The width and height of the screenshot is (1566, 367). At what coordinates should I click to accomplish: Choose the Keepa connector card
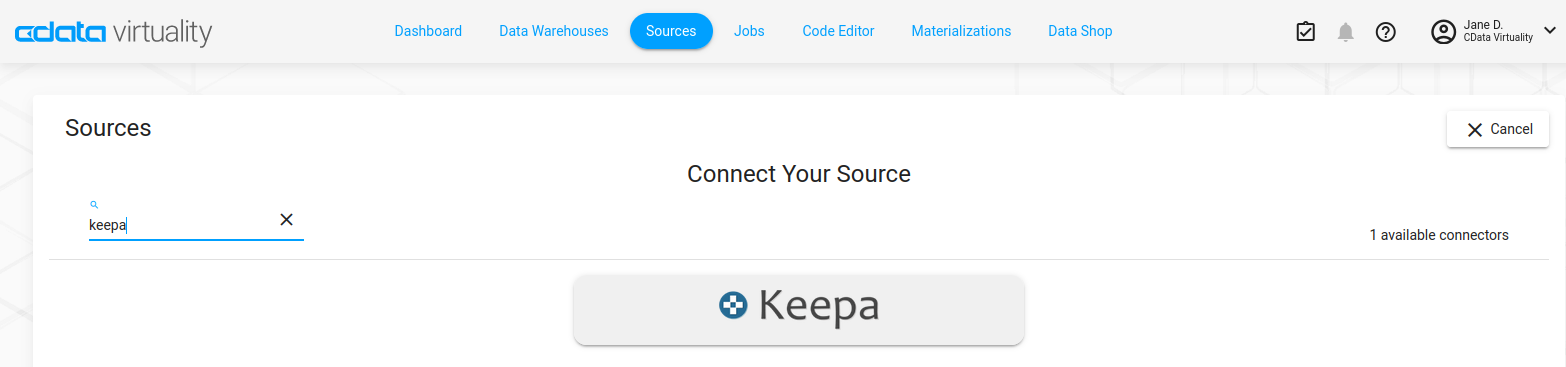click(x=799, y=310)
